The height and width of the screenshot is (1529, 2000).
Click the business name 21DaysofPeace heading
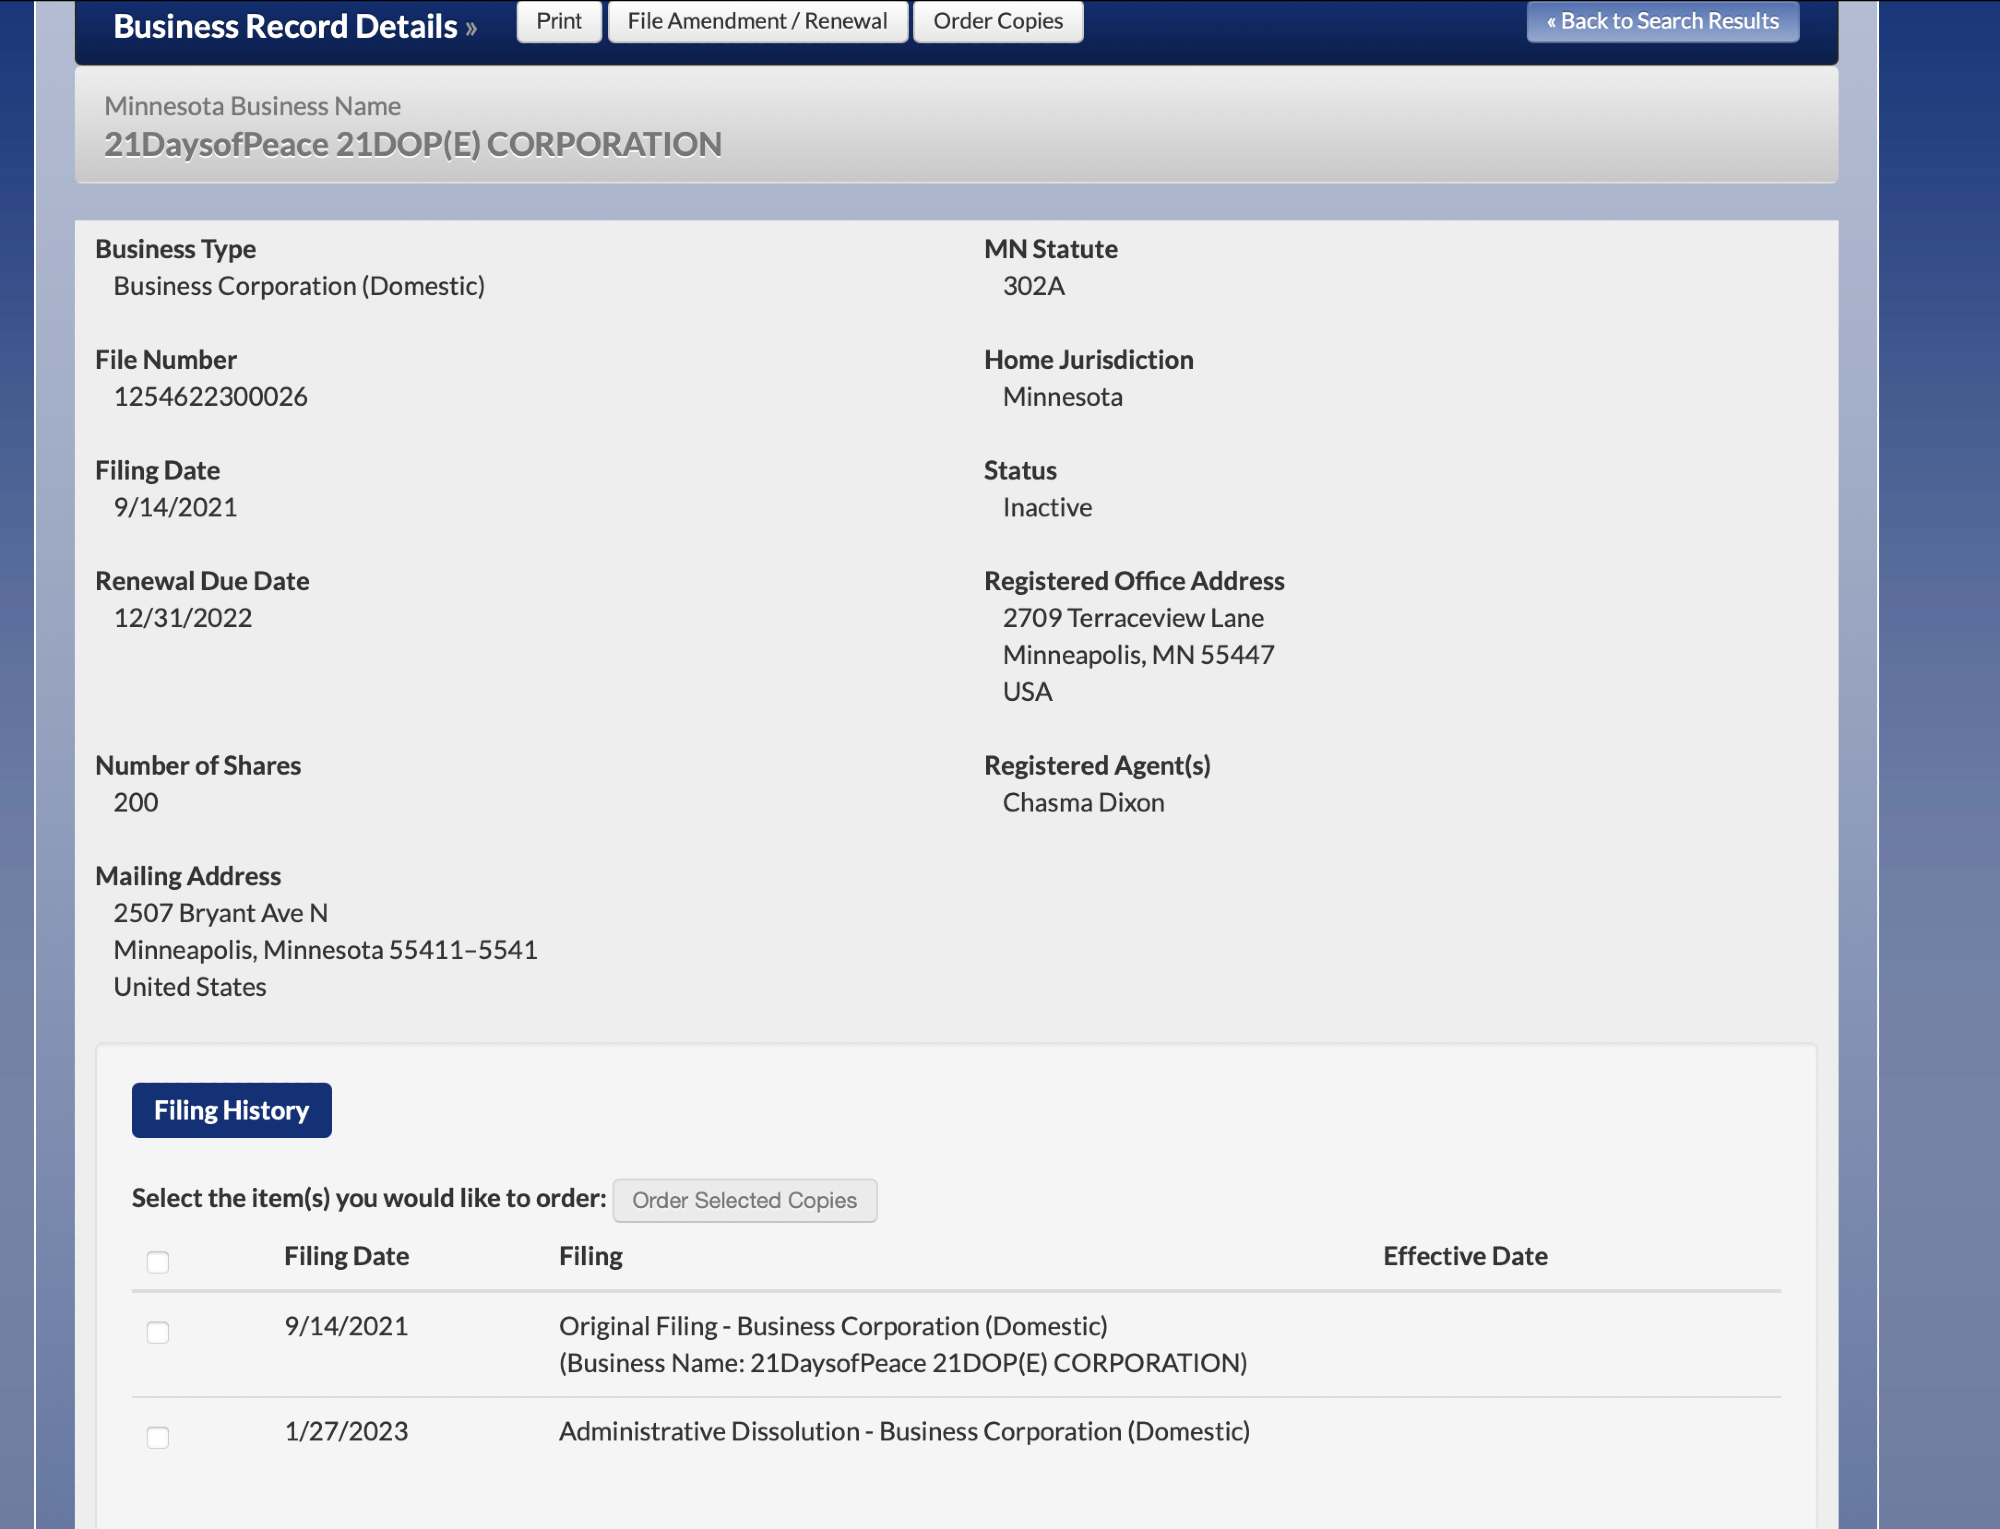tap(412, 144)
